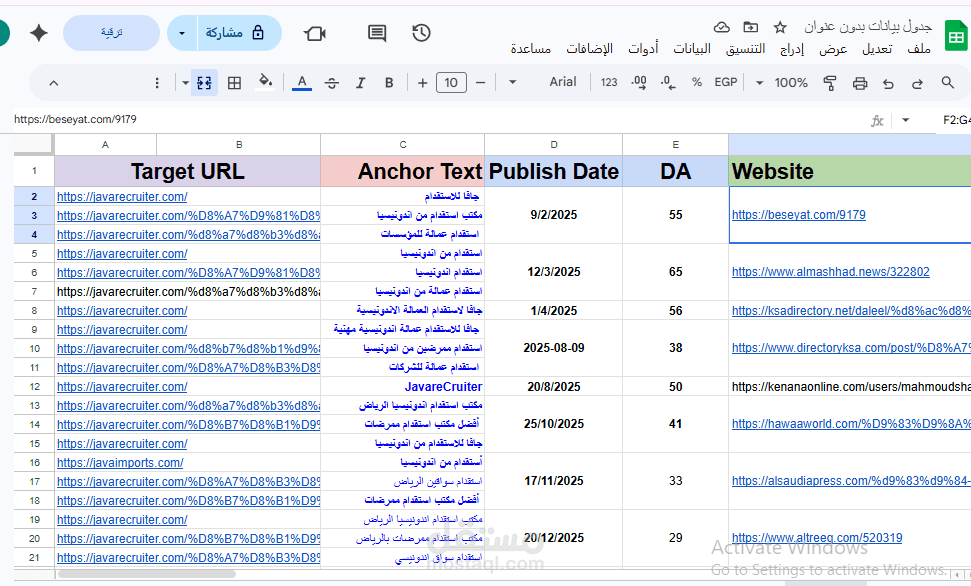Screen dimensions: 971x586
Task: Open the Gemini sparkle assistant icon
Action: (39, 33)
